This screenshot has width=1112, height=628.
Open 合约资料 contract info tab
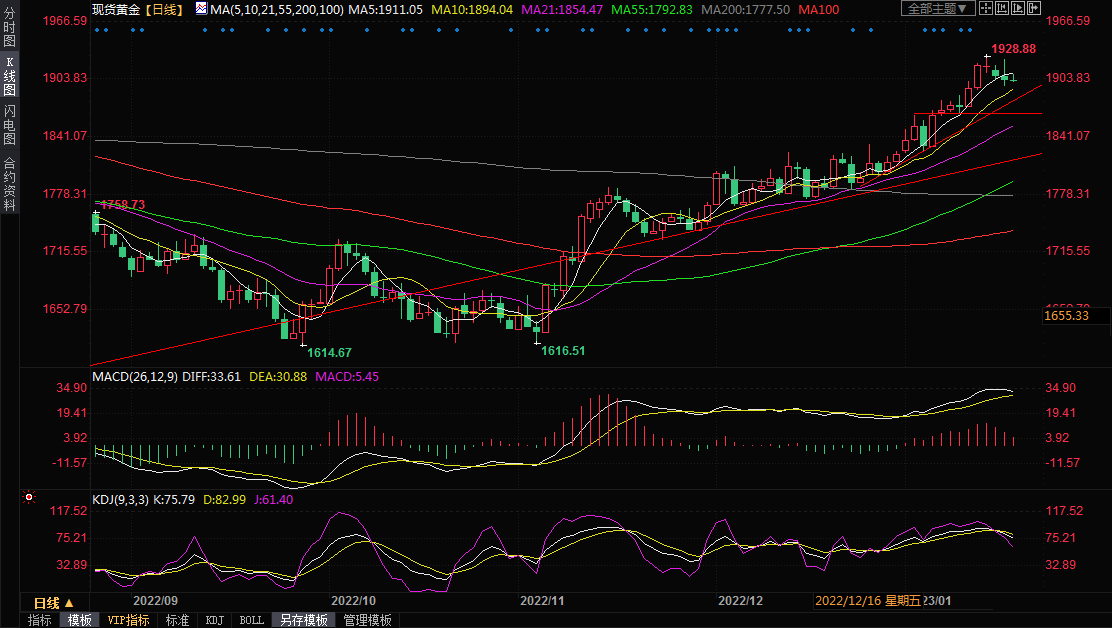click(9, 184)
